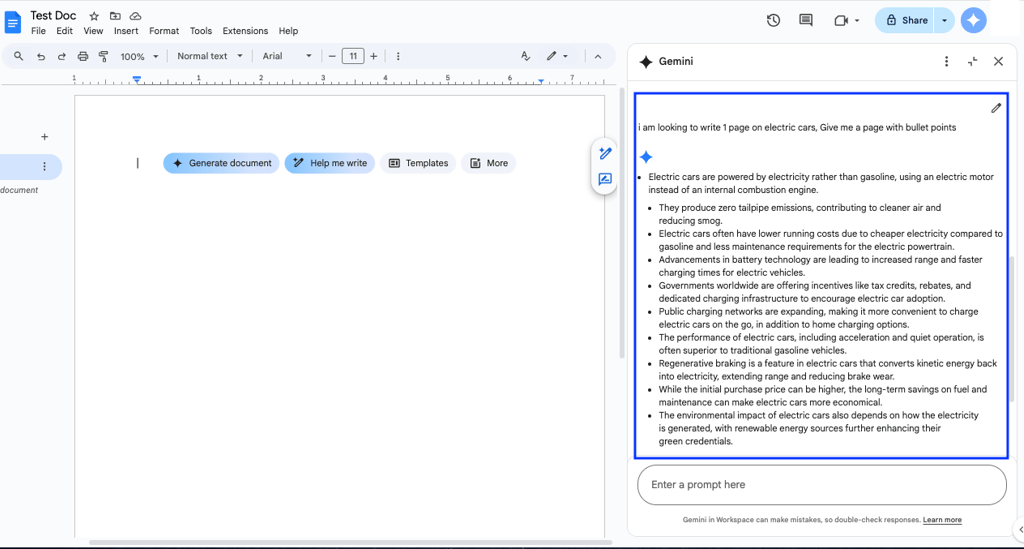
Task: Start a video call with the camera icon
Action: click(x=841, y=20)
